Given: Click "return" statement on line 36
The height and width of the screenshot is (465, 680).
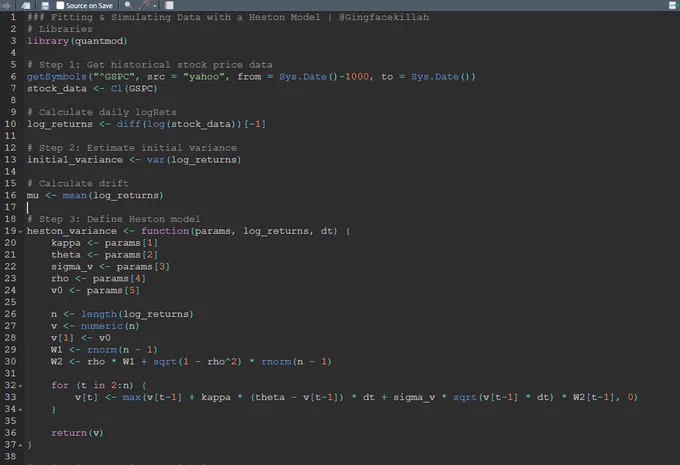Looking at the screenshot, I should pyautogui.click(x=69, y=432).
